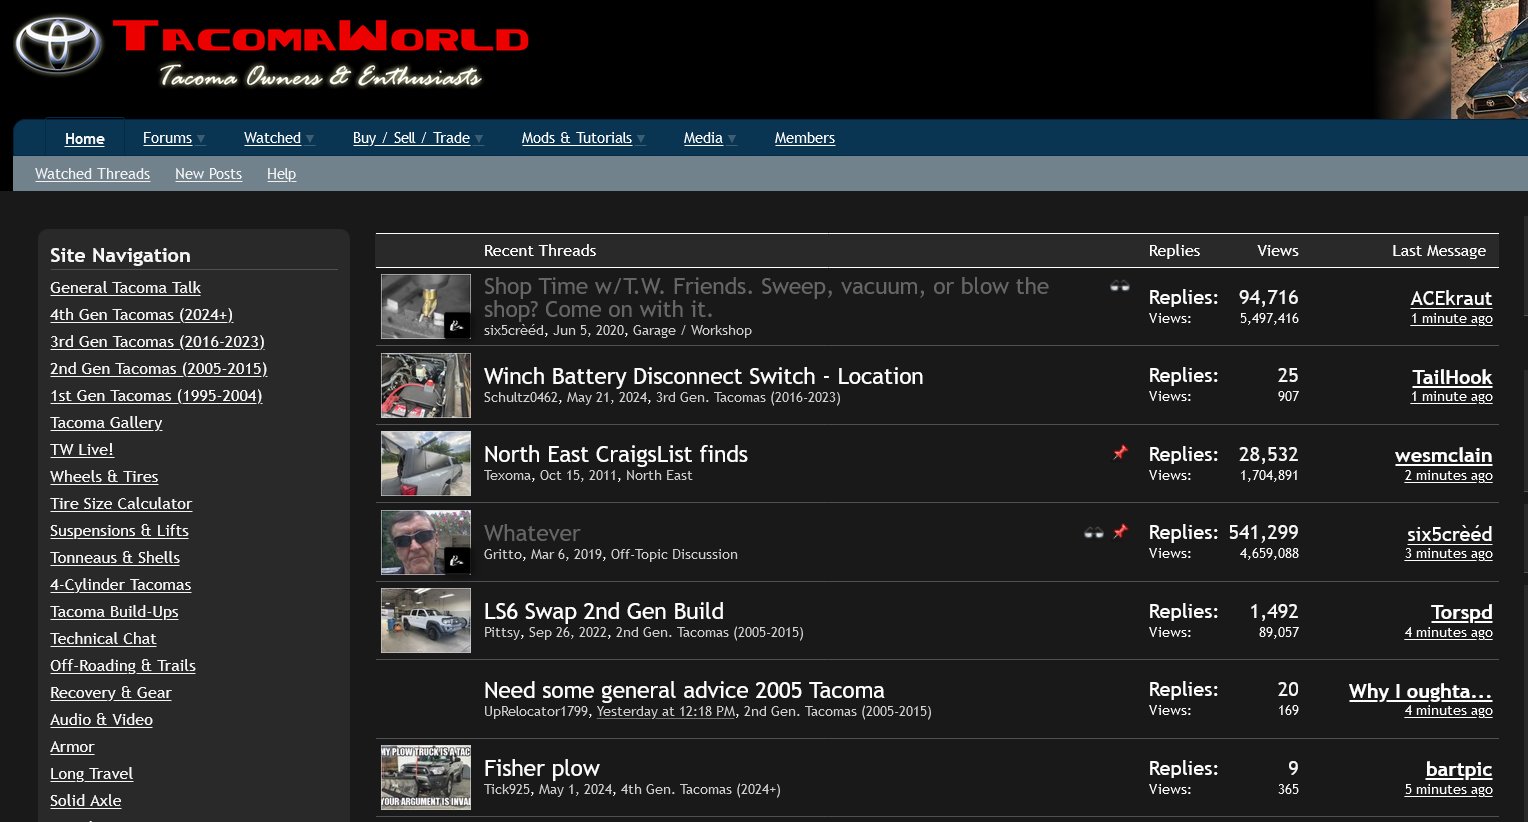The image size is (1528, 822).
Task: Click the Shop Time thread thumbnail
Action: [426, 306]
